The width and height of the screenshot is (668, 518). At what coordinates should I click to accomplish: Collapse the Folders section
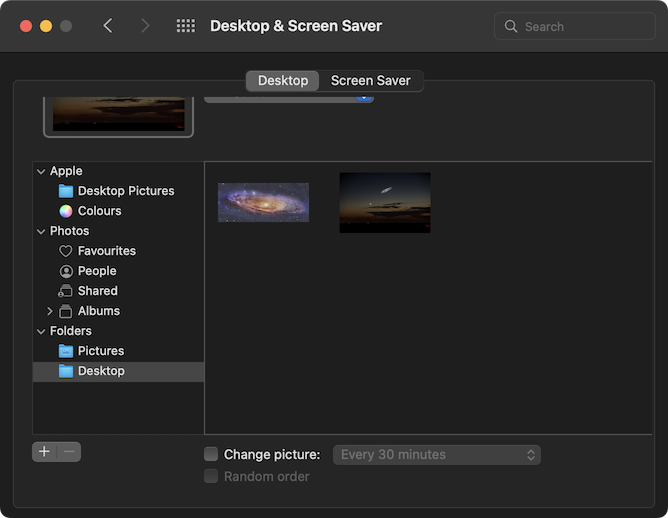[x=41, y=331]
